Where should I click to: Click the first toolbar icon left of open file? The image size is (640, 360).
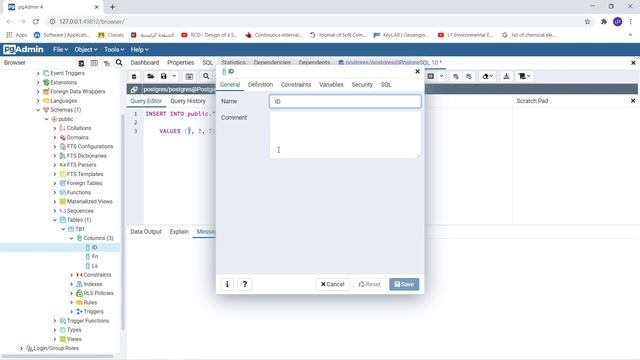click(x=134, y=76)
